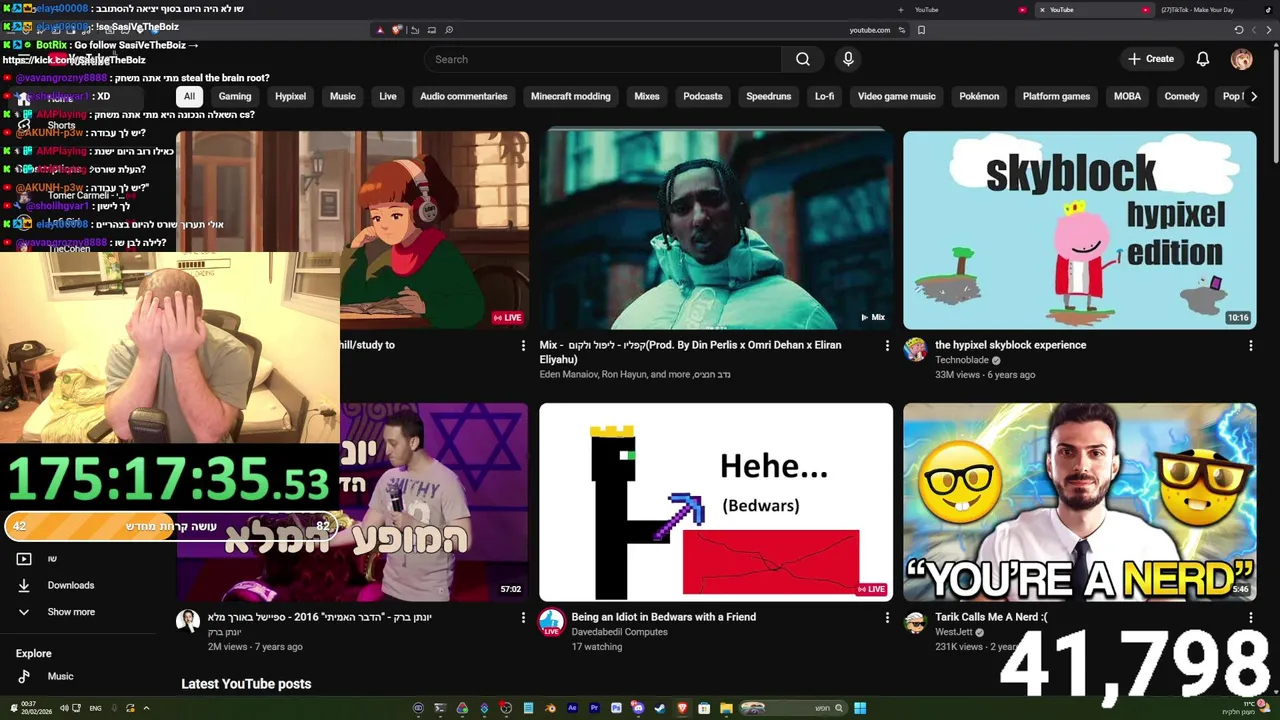
Task: Focus the YouTube Search field
Action: click(x=603, y=59)
